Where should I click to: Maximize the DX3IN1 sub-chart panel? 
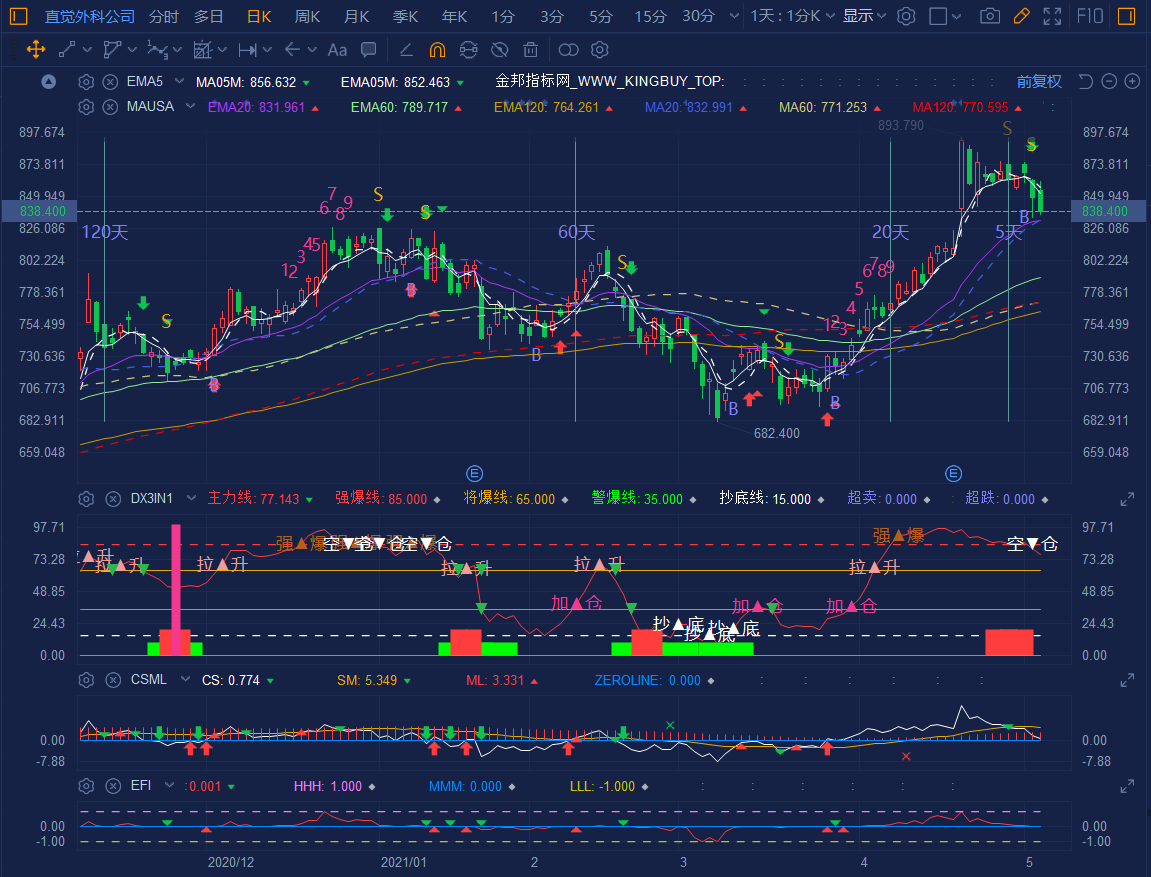point(1128,500)
